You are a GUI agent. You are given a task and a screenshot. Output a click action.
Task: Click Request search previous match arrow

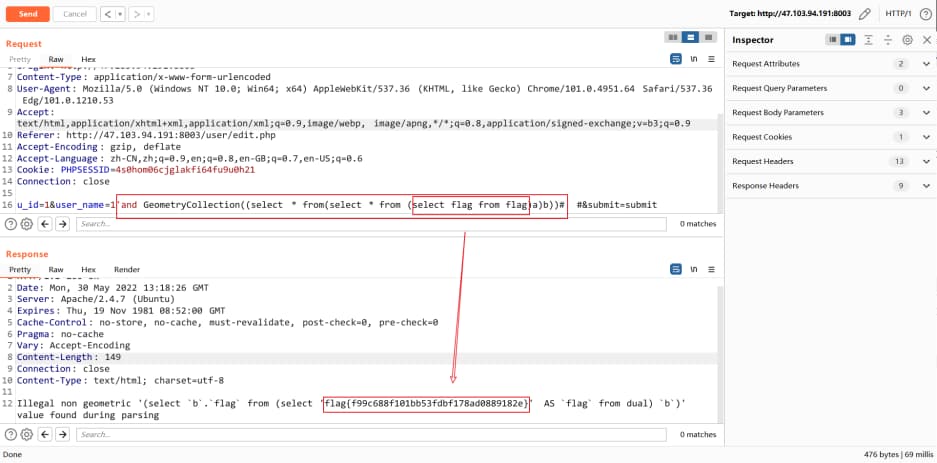tap(45, 224)
